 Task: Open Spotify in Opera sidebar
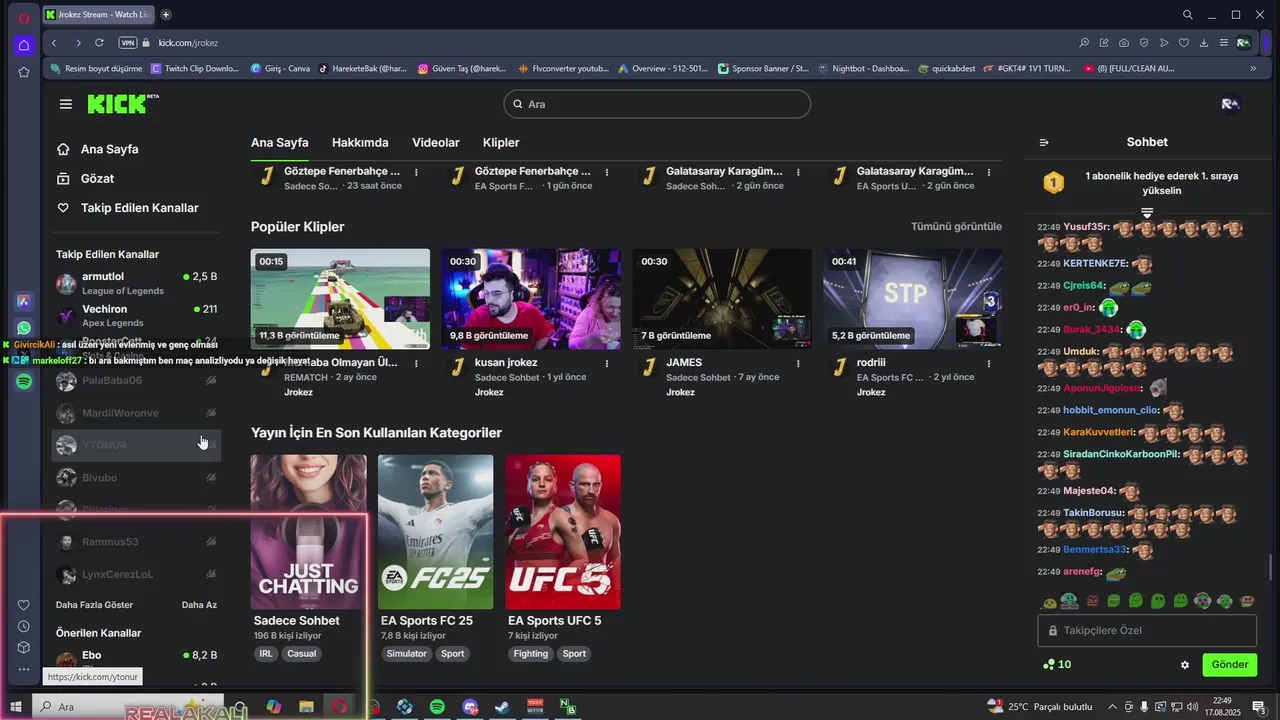[x=24, y=381]
